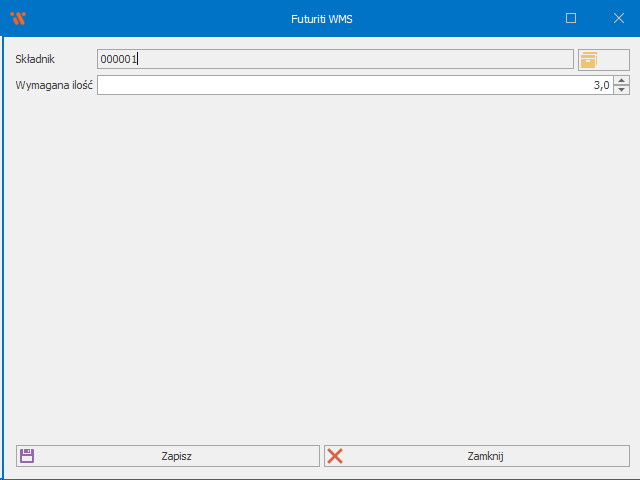Click the 3,0 value in quantity field
The width and height of the screenshot is (640, 480).
click(601, 85)
